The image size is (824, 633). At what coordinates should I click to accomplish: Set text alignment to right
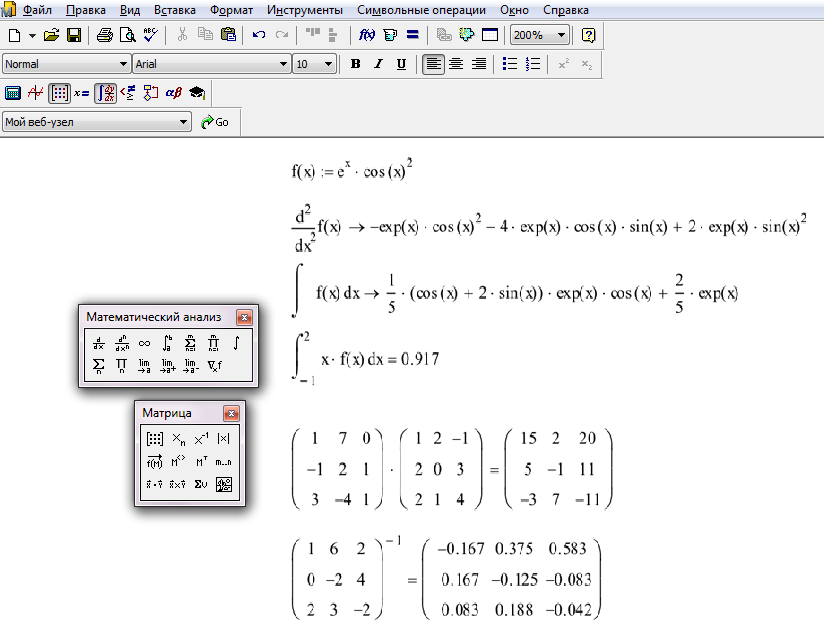click(x=479, y=64)
